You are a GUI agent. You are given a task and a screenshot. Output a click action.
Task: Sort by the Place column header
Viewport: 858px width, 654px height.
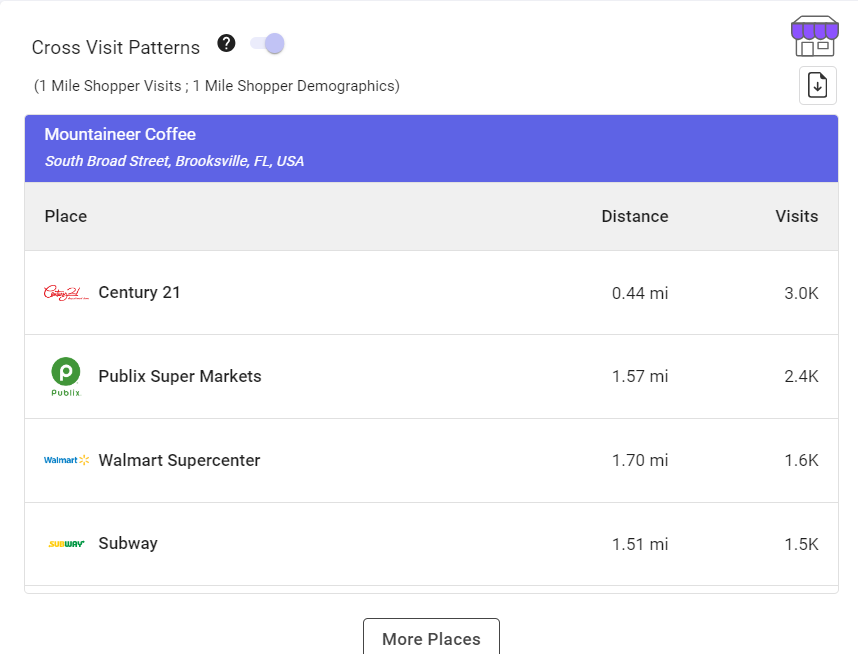(x=66, y=216)
